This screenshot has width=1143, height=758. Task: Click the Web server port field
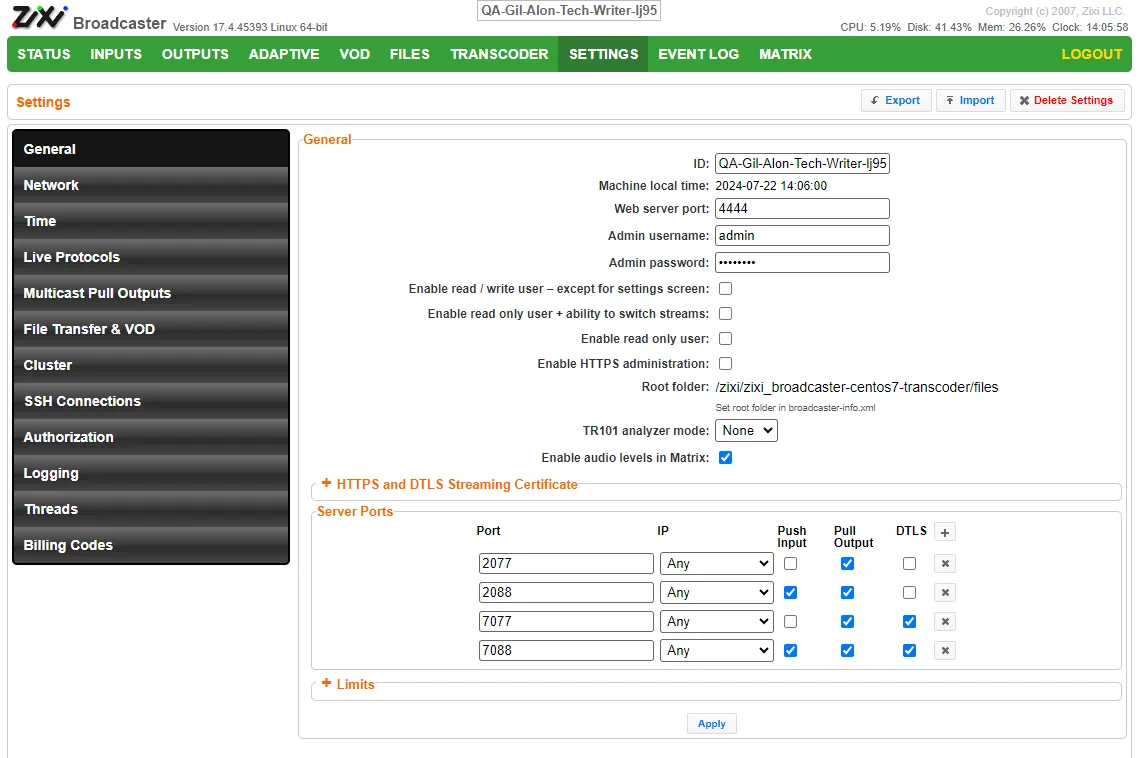pyautogui.click(x=802, y=208)
